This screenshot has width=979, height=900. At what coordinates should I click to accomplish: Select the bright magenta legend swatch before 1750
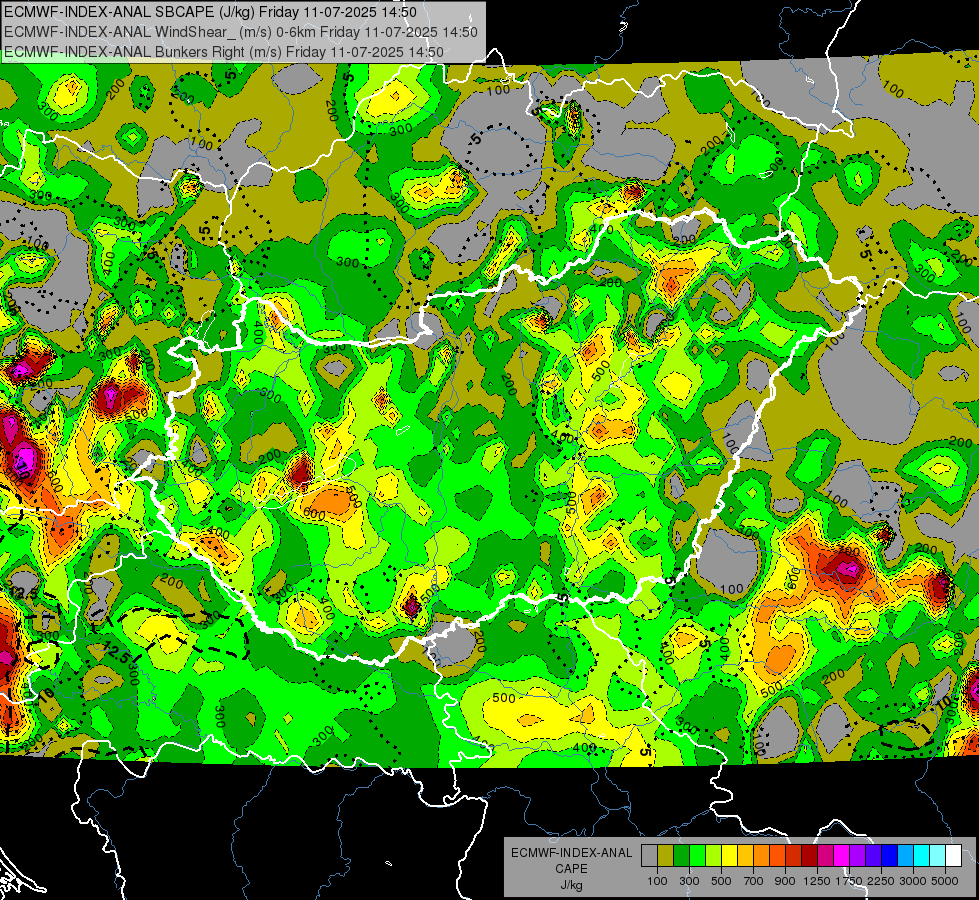[x=842, y=856]
